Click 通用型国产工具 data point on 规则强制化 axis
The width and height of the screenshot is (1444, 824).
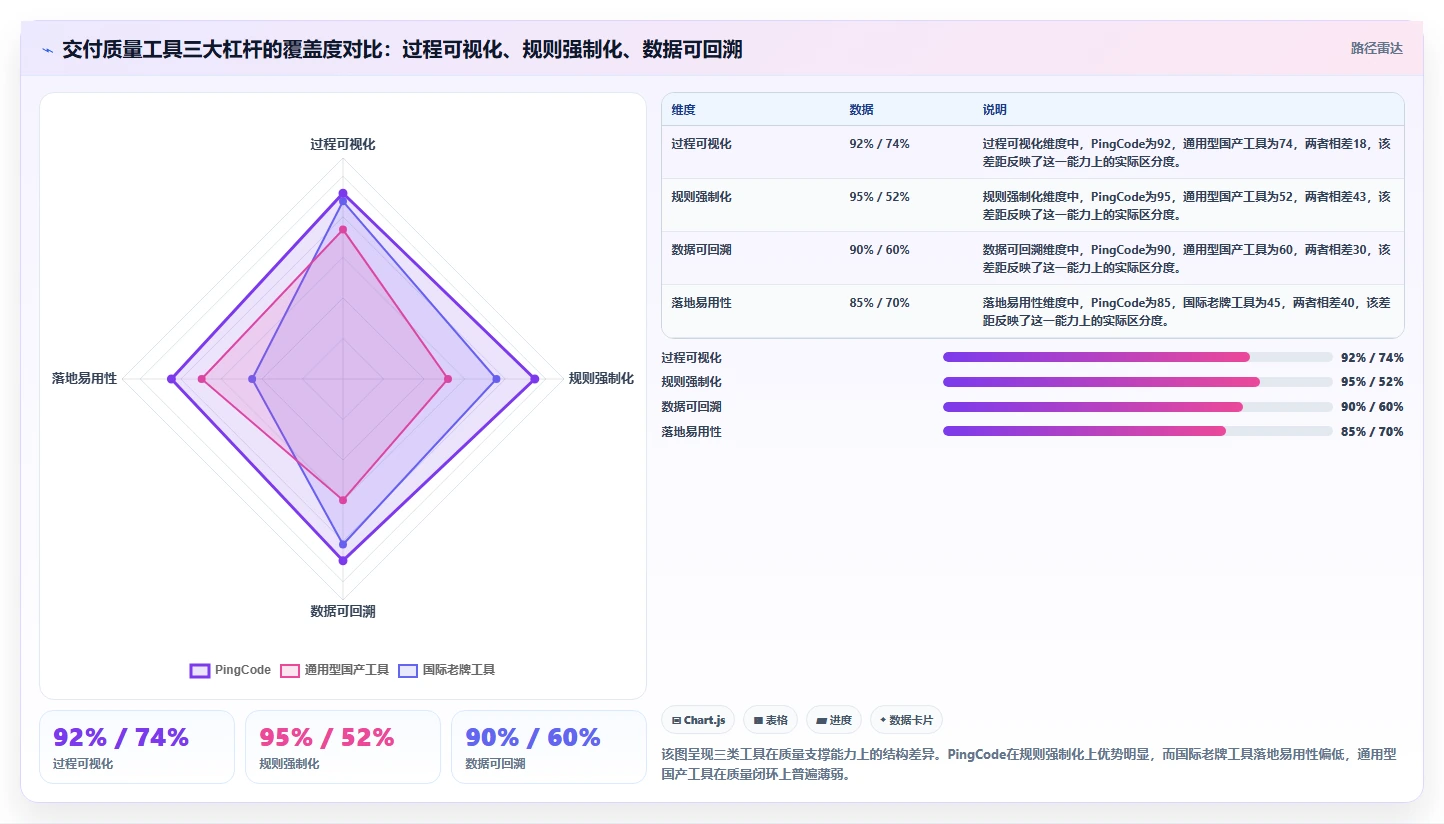tap(448, 379)
